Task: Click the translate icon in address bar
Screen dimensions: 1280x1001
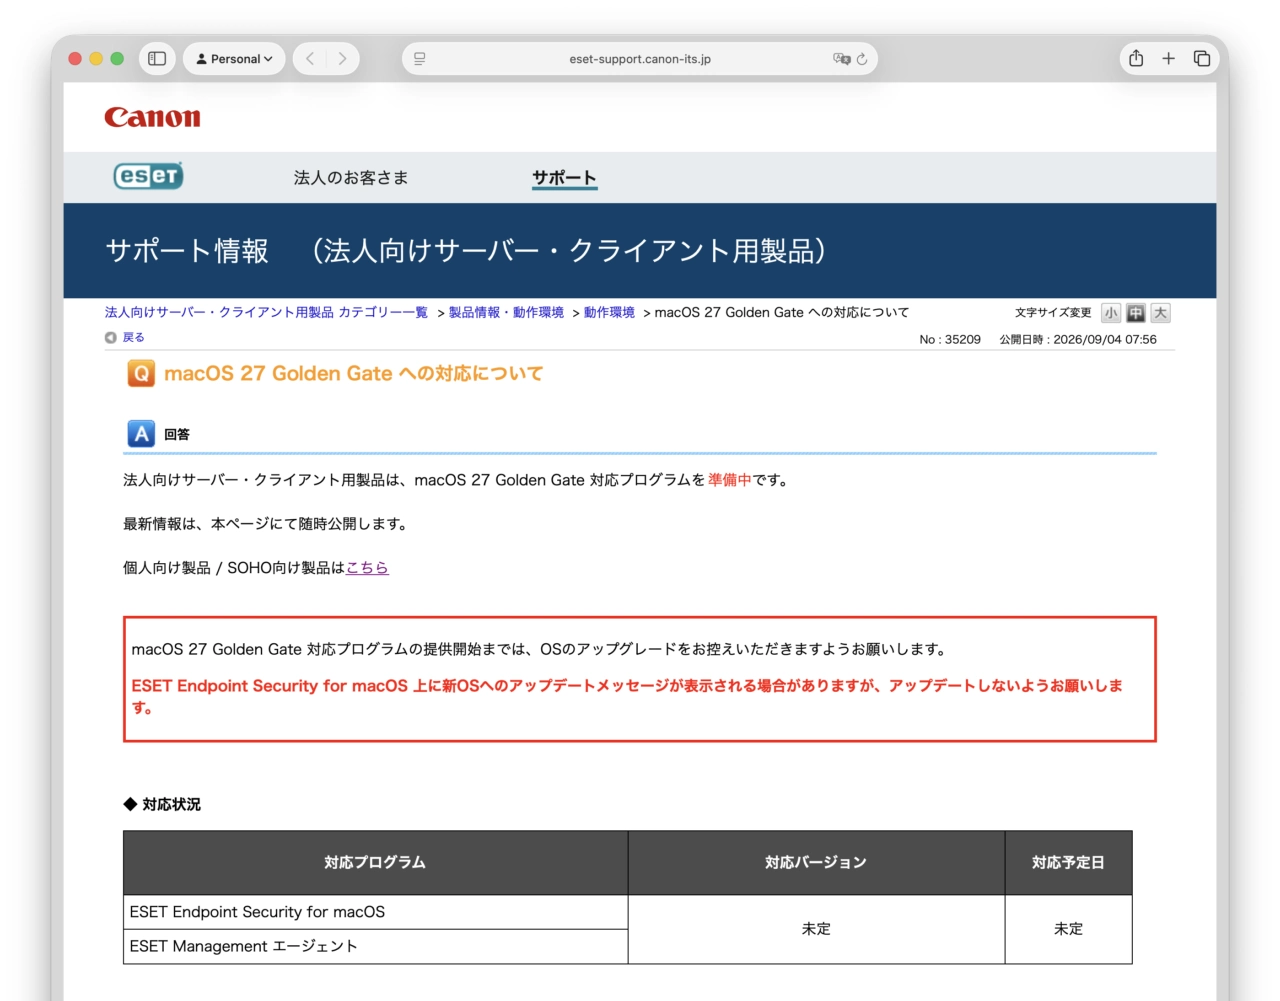Action: [841, 59]
